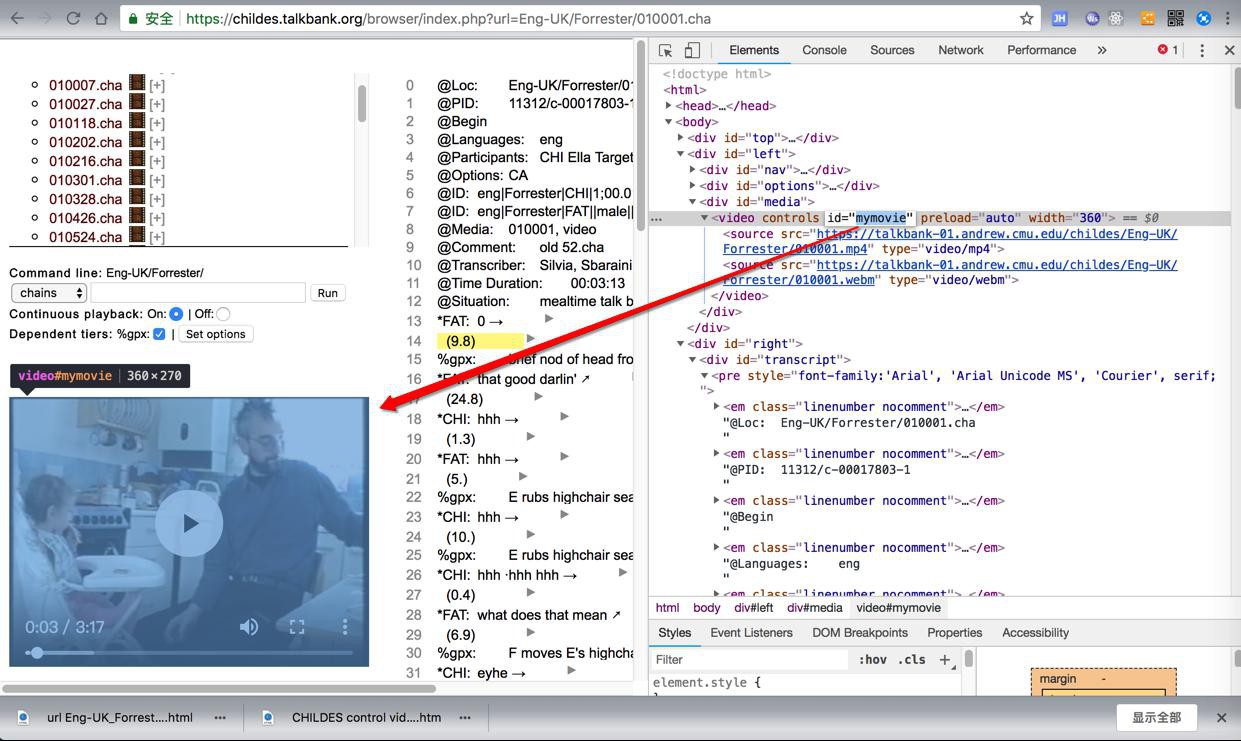Select div#media in the DOM breadcrumb
This screenshot has width=1241, height=741.
(814, 608)
